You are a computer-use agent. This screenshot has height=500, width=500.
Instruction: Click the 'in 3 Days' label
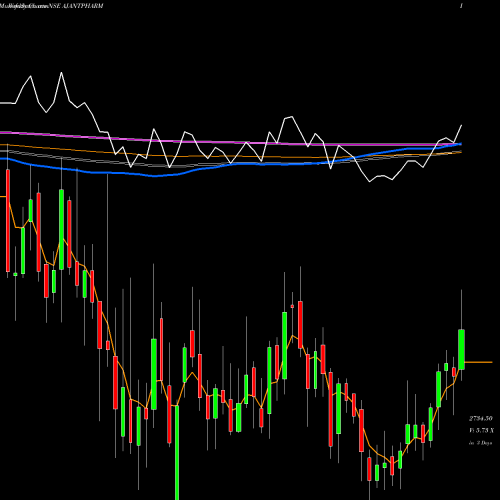480,443
